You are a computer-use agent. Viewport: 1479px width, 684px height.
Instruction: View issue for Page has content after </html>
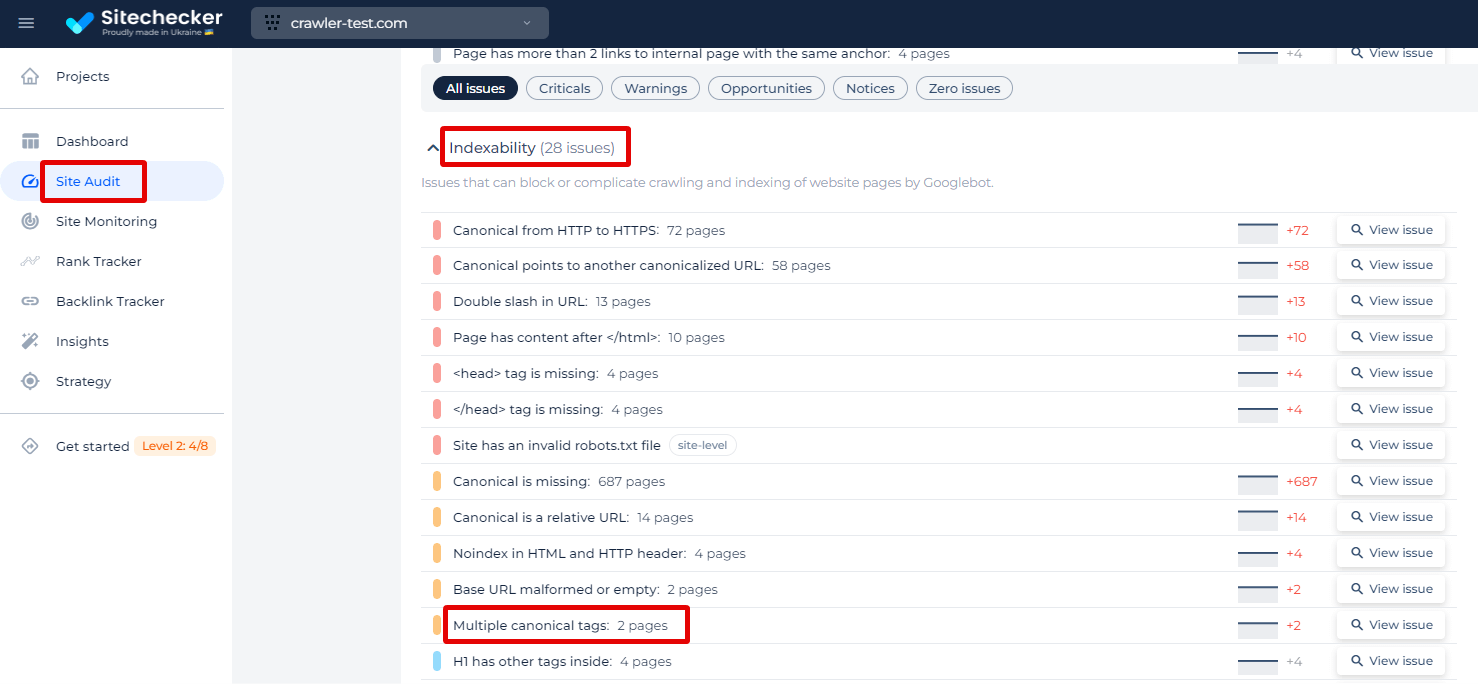click(1391, 337)
